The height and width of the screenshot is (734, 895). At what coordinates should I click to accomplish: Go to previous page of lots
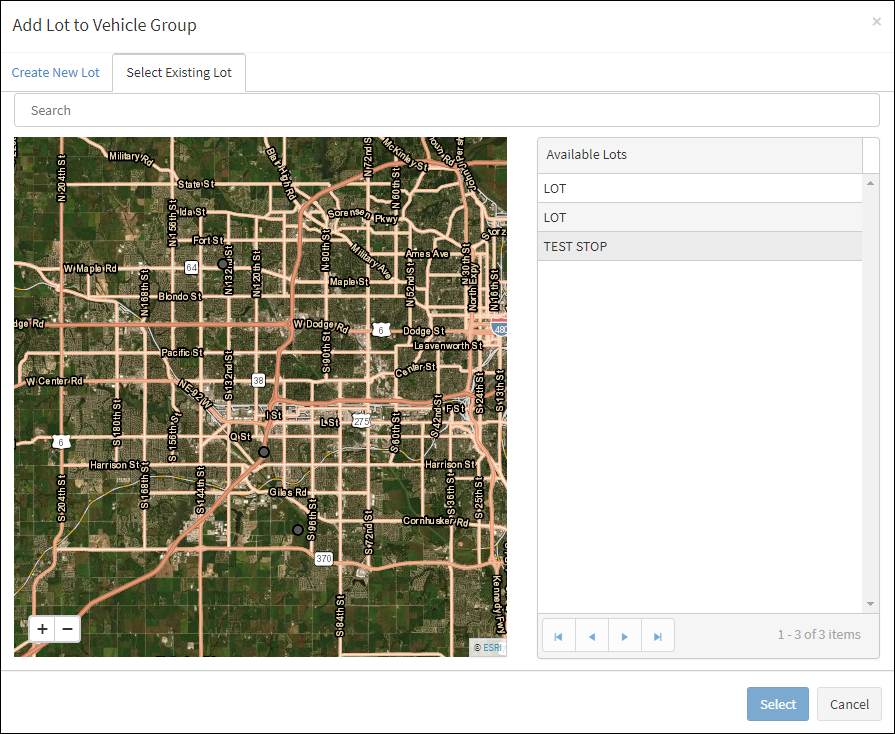point(591,636)
